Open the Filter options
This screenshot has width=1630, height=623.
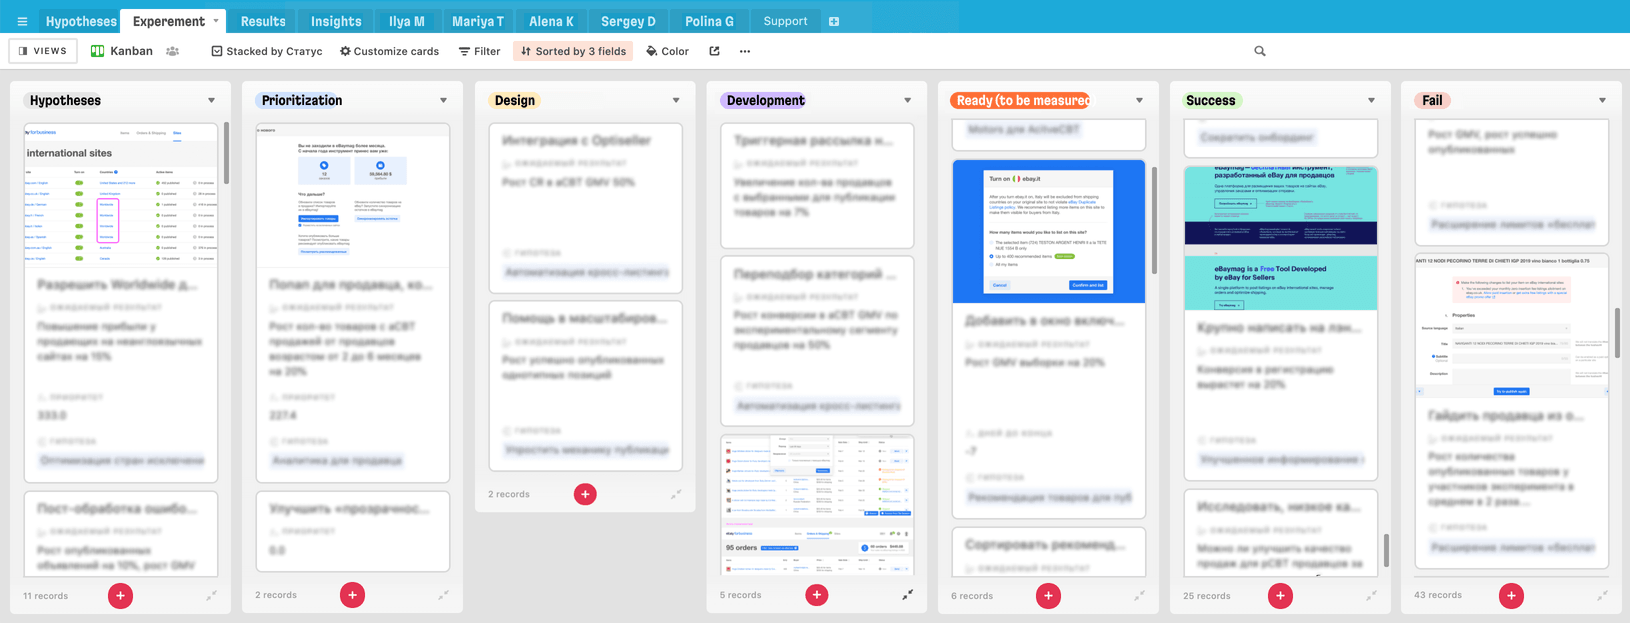(x=480, y=51)
